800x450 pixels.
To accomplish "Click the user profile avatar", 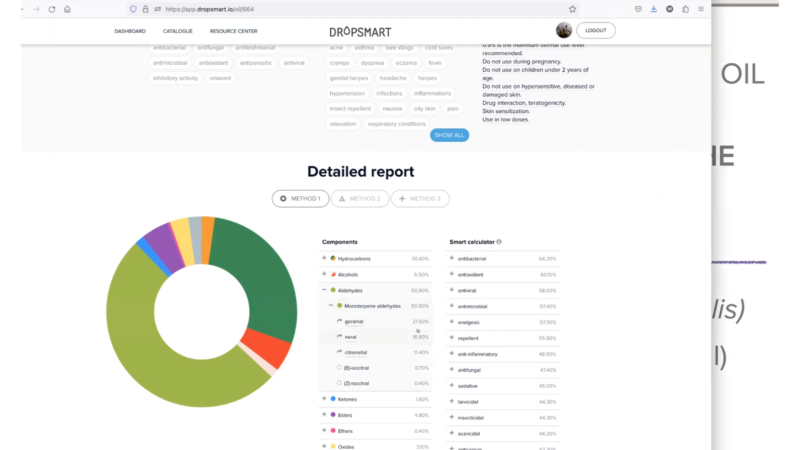I will point(564,31).
